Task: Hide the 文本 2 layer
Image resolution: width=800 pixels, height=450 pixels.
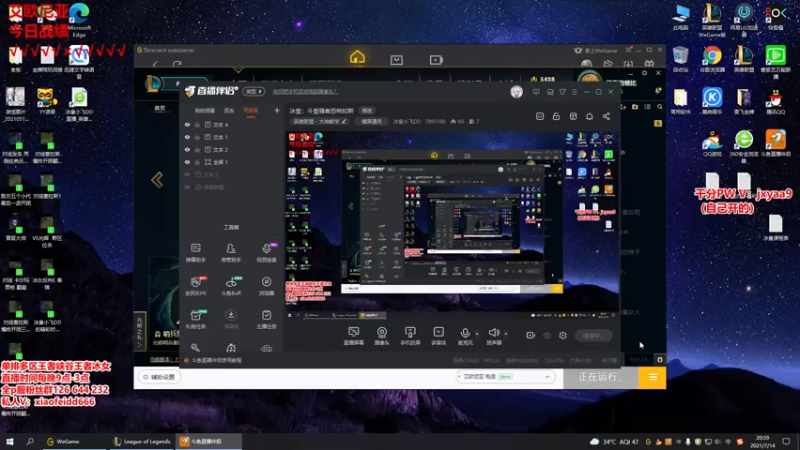Action: coord(187,149)
